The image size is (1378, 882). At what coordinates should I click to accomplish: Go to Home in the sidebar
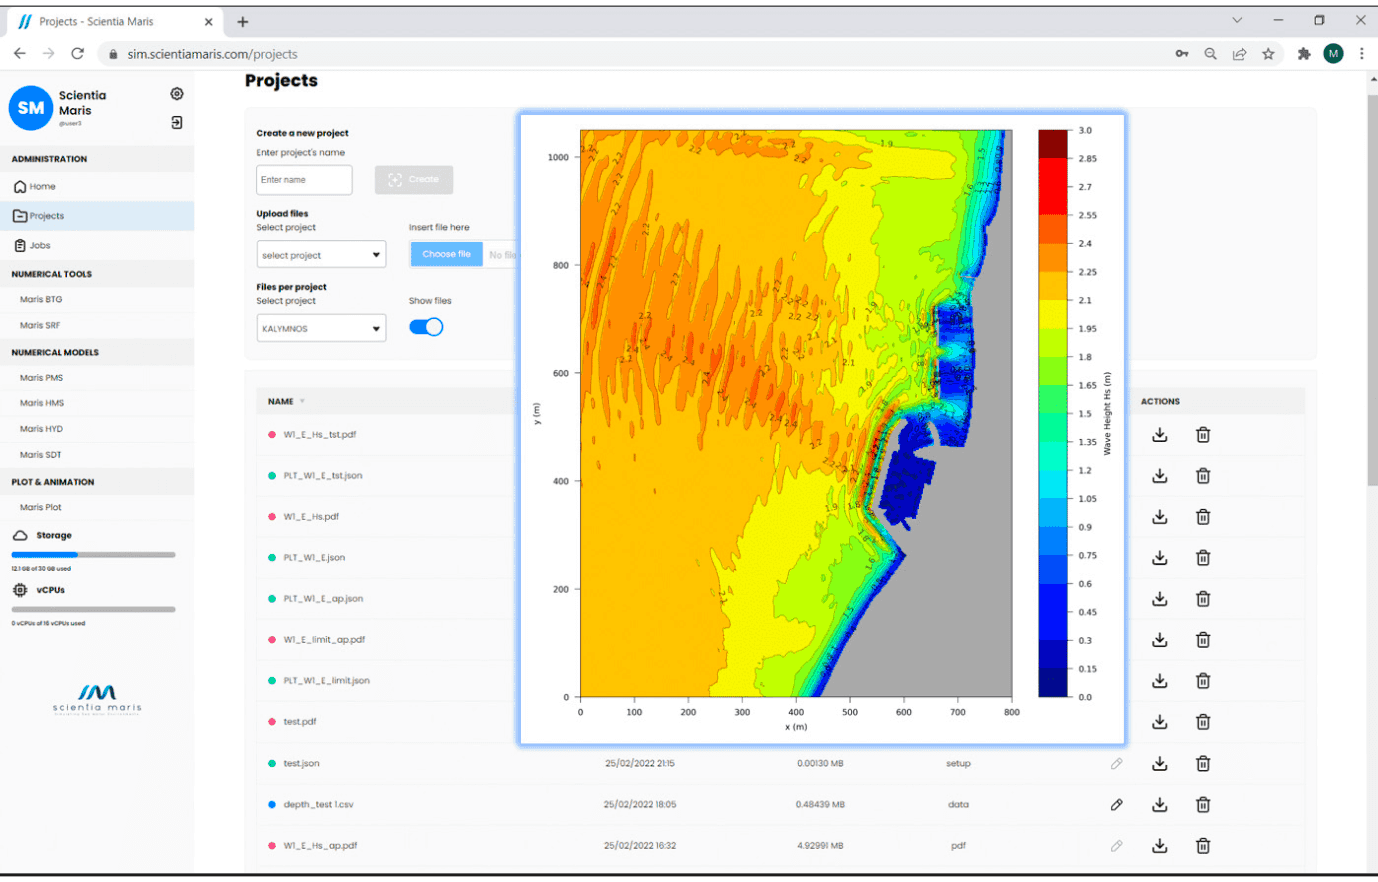42,187
